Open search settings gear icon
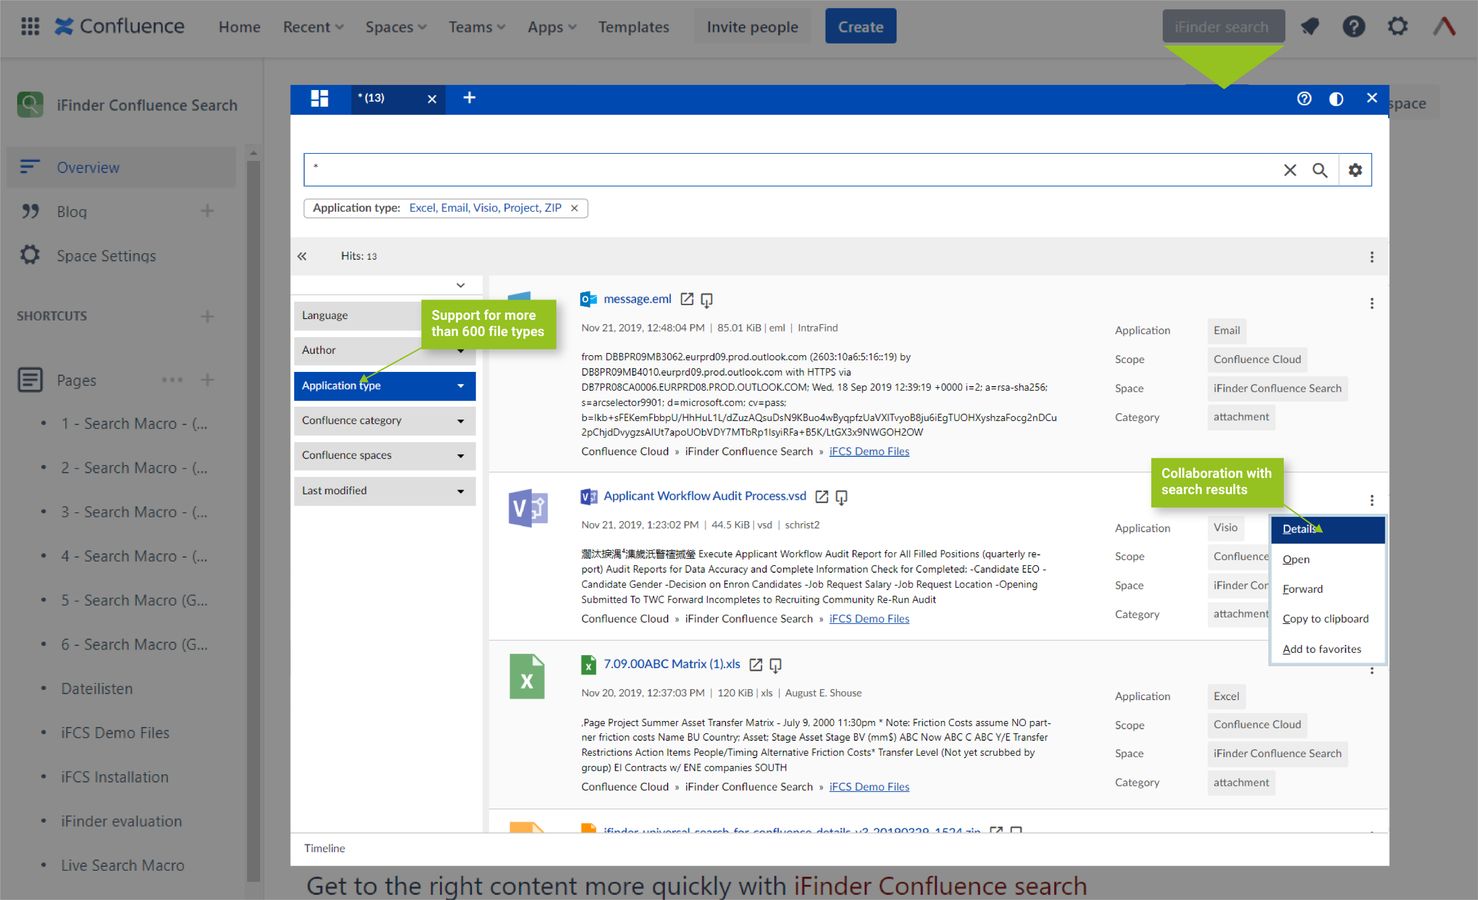The image size is (1478, 900). click(1355, 170)
